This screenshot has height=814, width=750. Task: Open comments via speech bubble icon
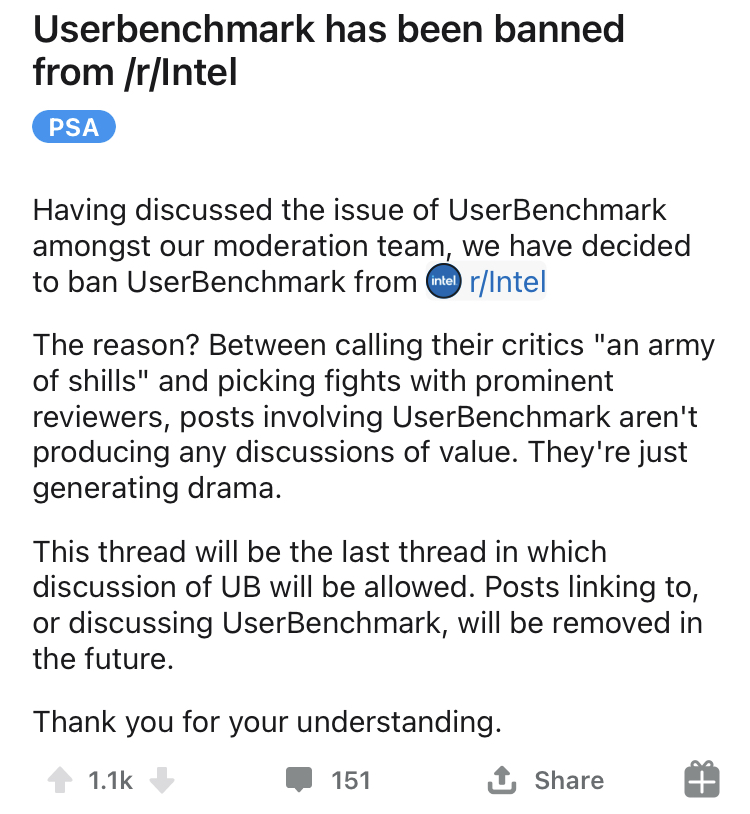coord(298,780)
